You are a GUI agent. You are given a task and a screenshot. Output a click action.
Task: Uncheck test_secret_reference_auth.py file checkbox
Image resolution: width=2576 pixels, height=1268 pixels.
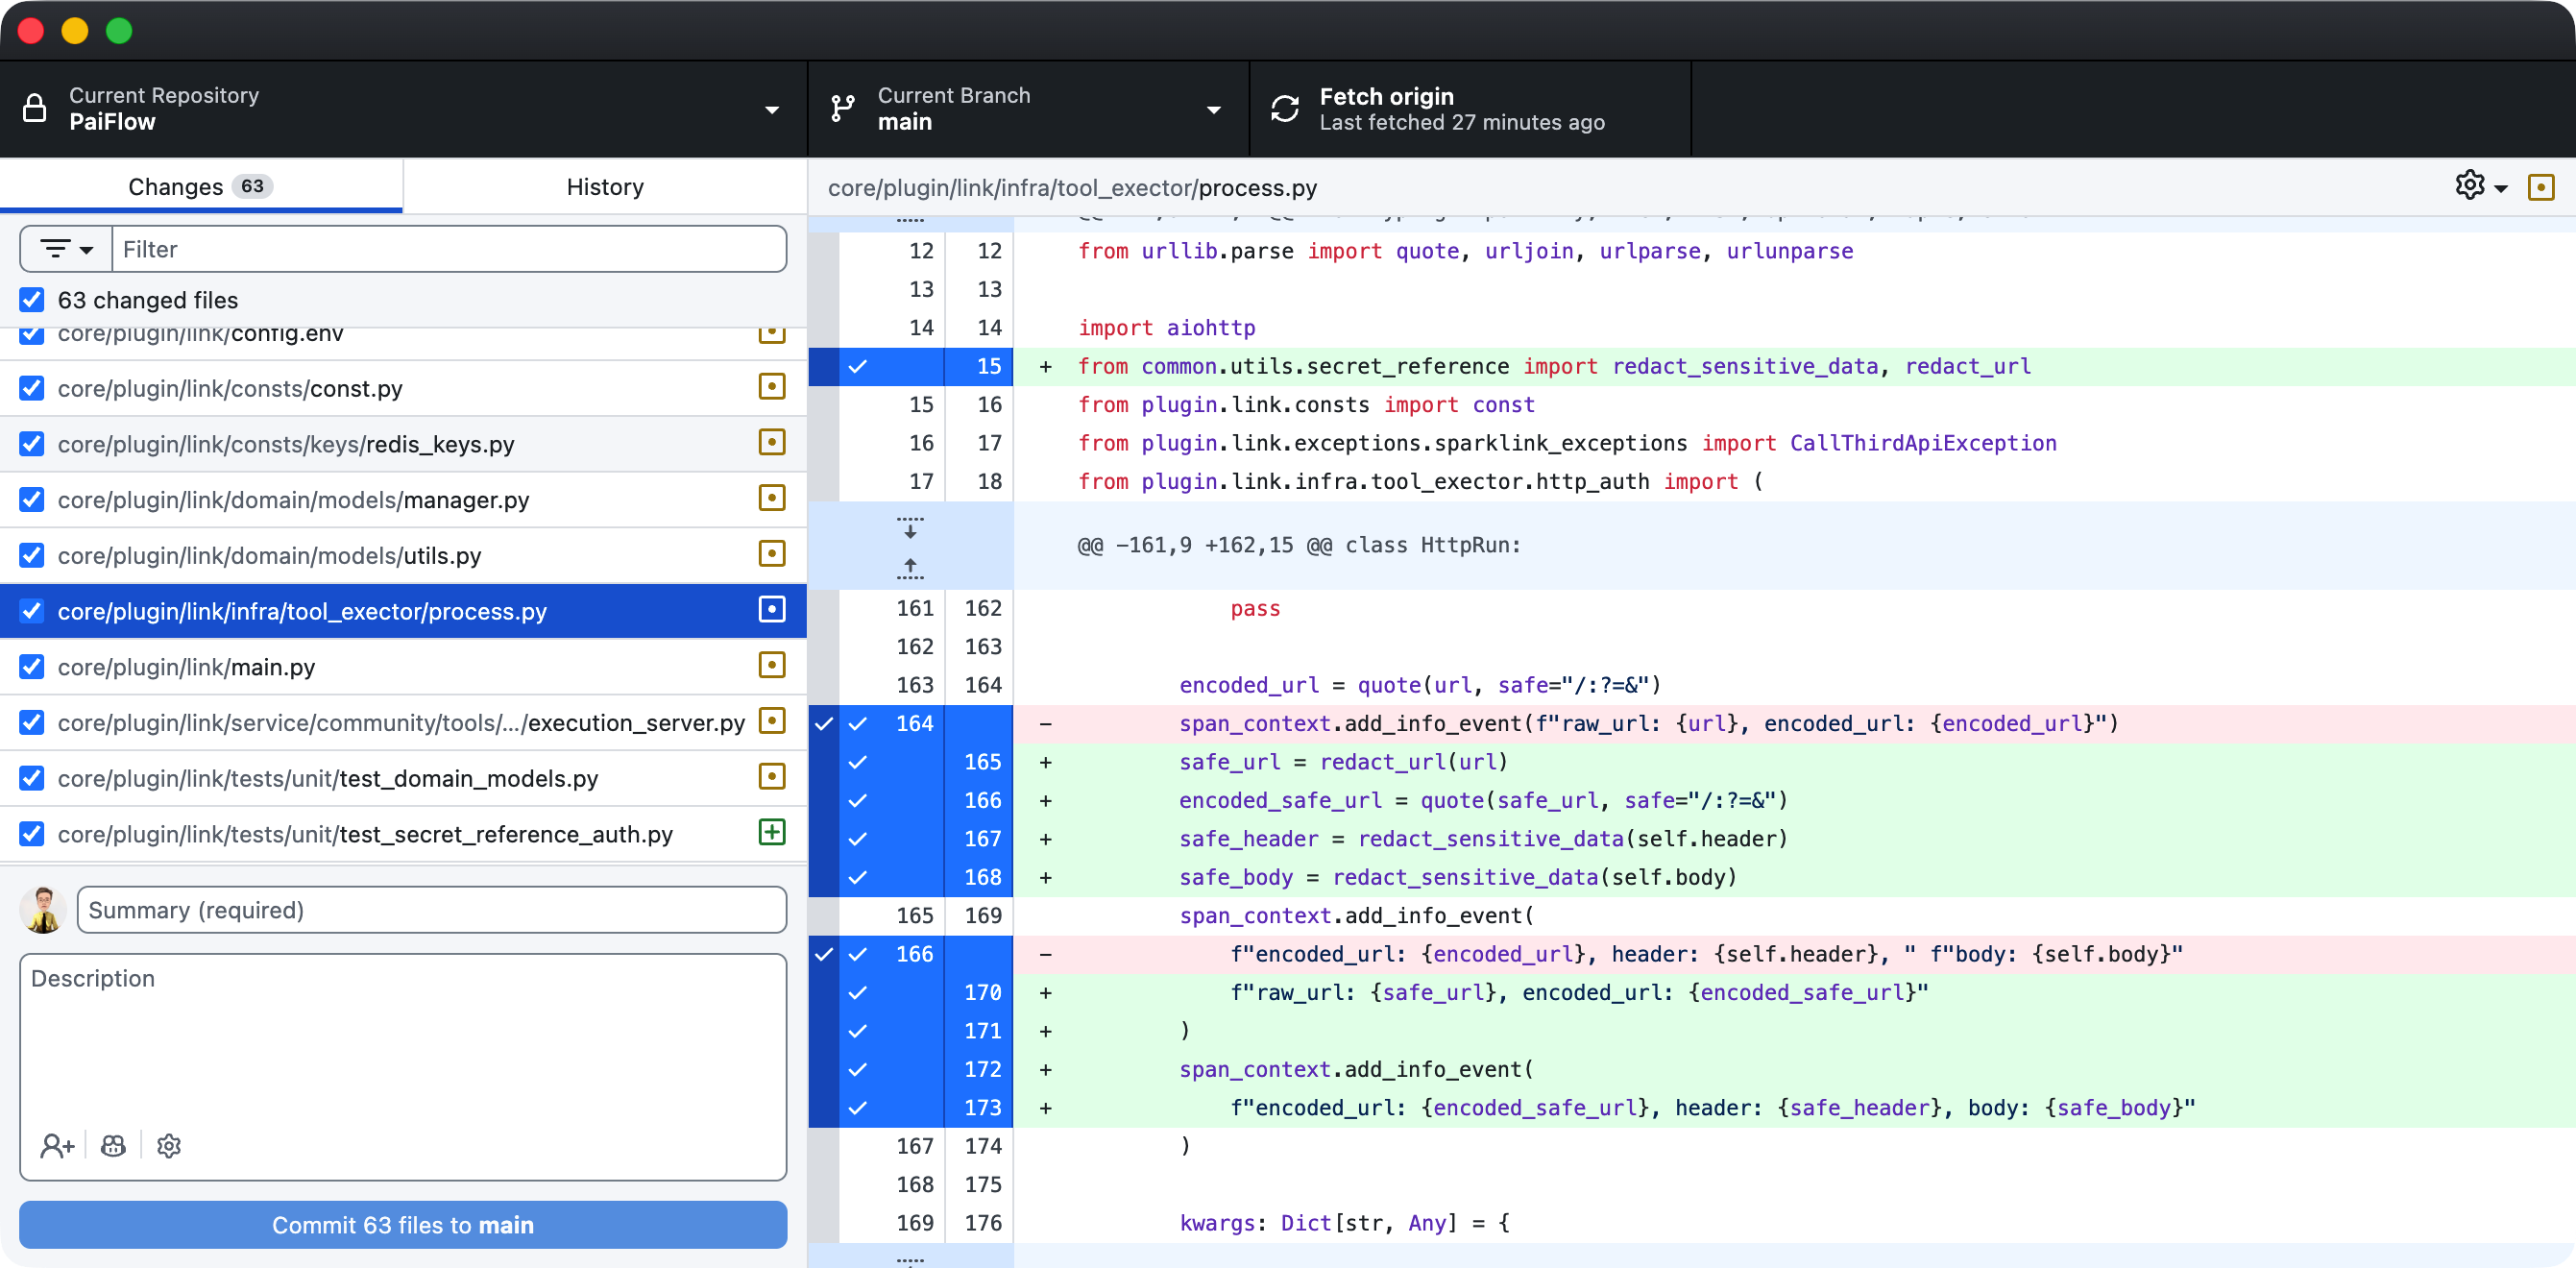(32, 834)
